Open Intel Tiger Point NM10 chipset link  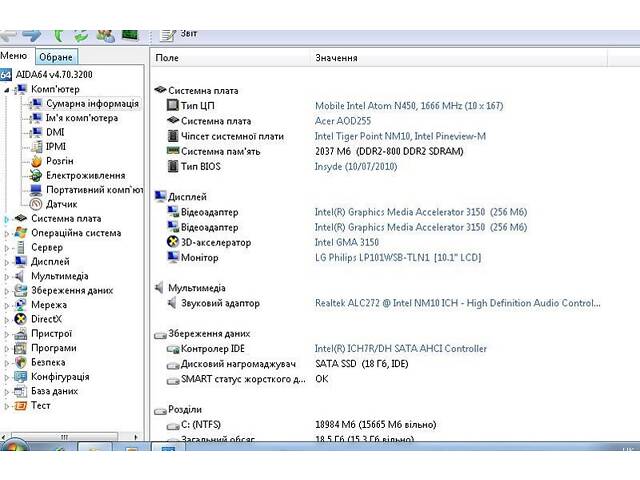pyautogui.click(x=400, y=136)
